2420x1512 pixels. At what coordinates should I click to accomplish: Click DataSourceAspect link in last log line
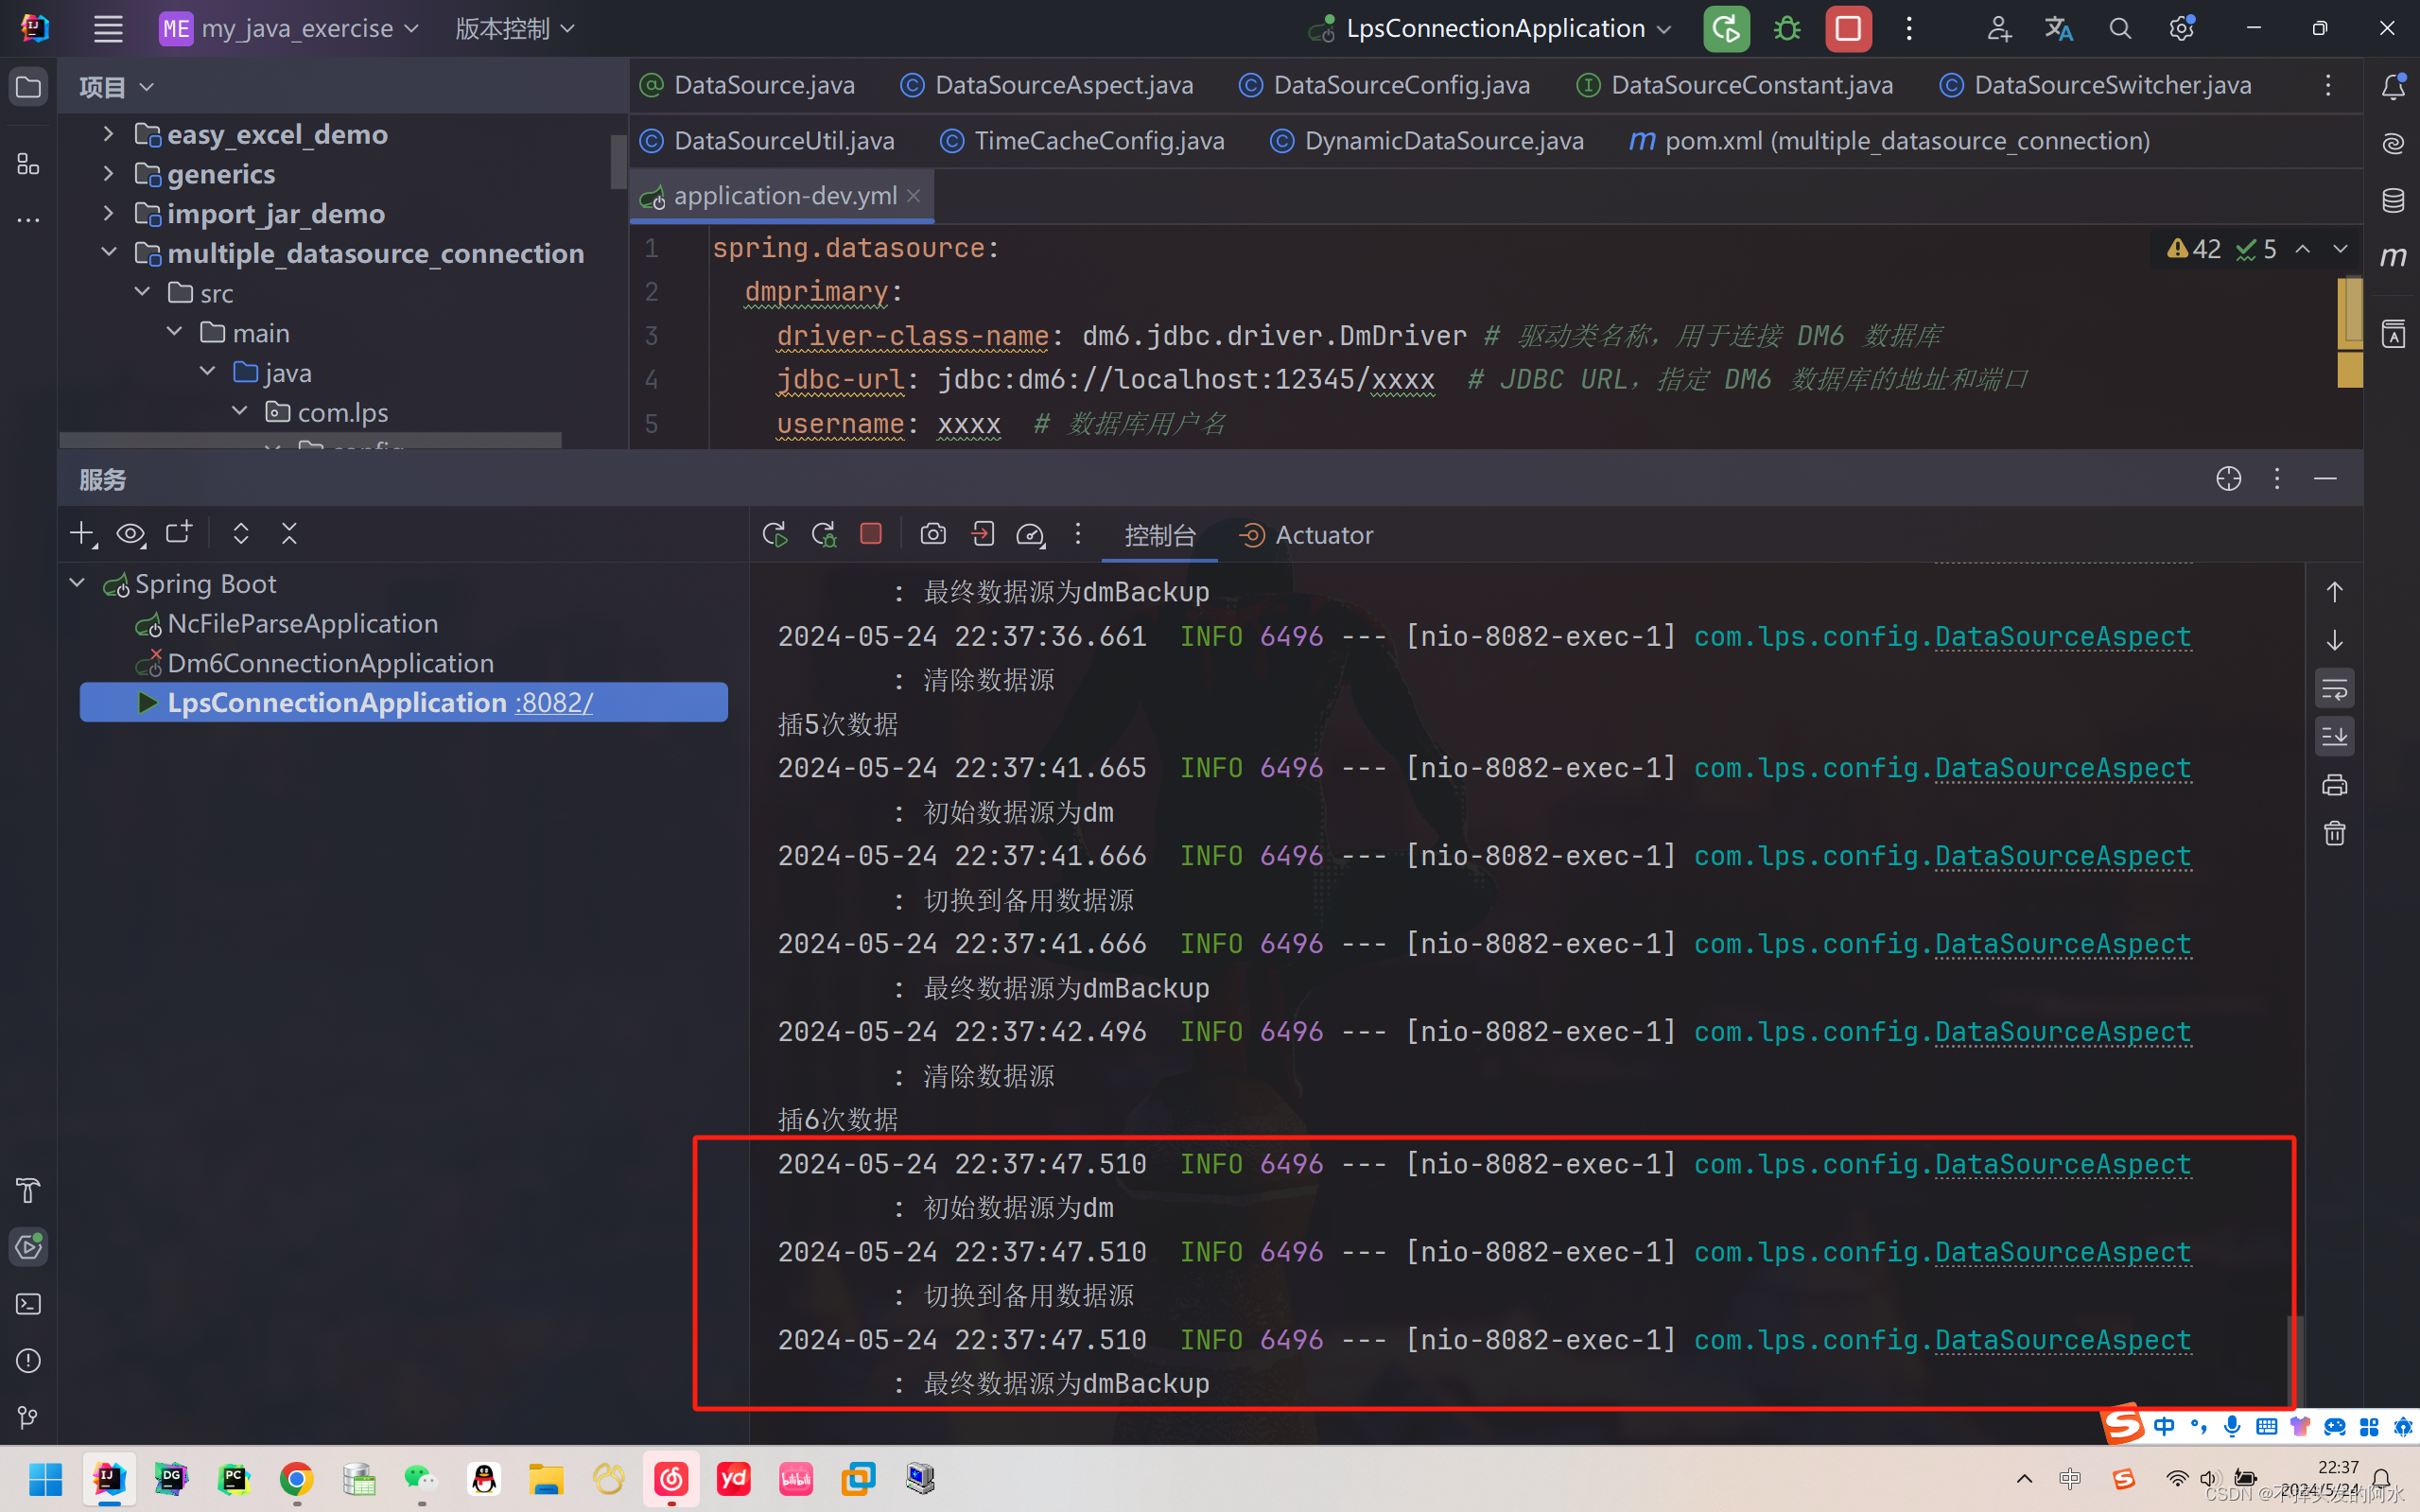[x=2062, y=1340]
